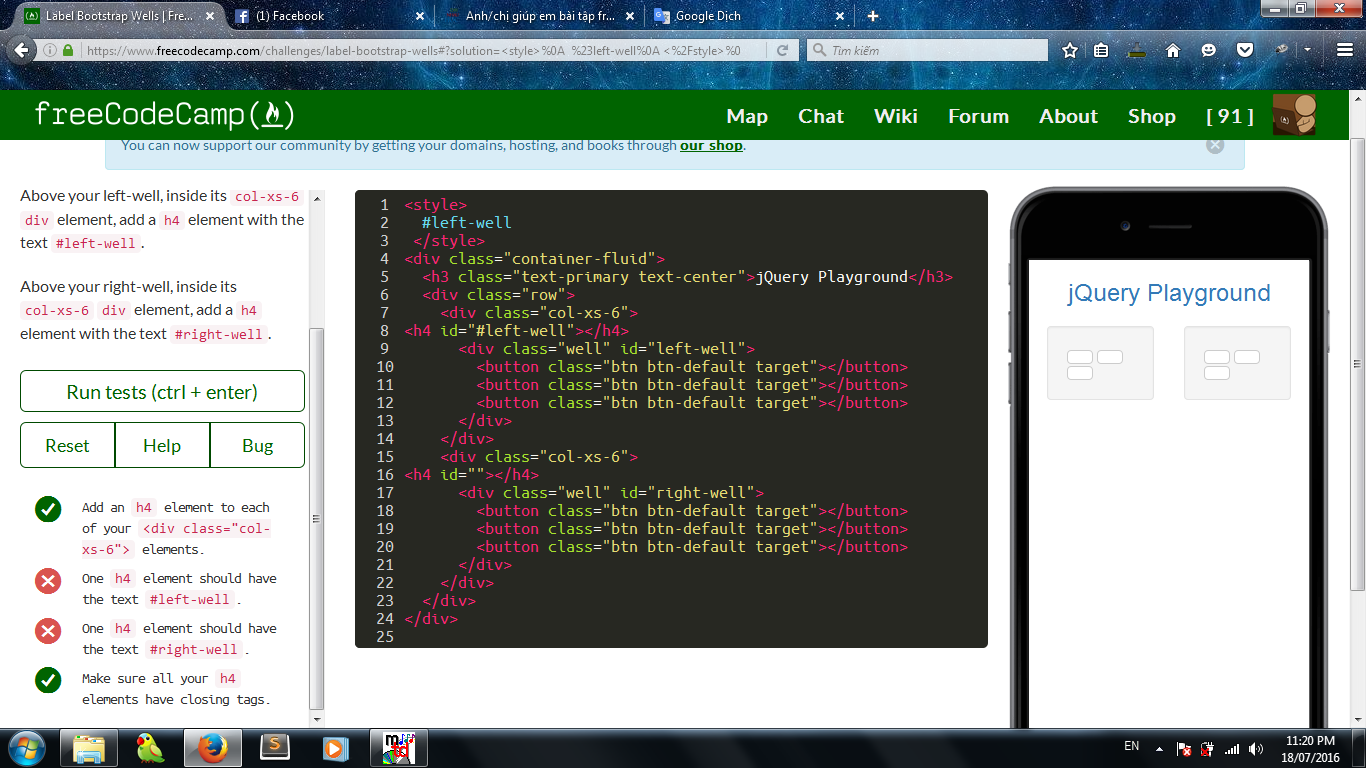
Task: Show hidden system tray icons
Action: [x=1159, y=747]
